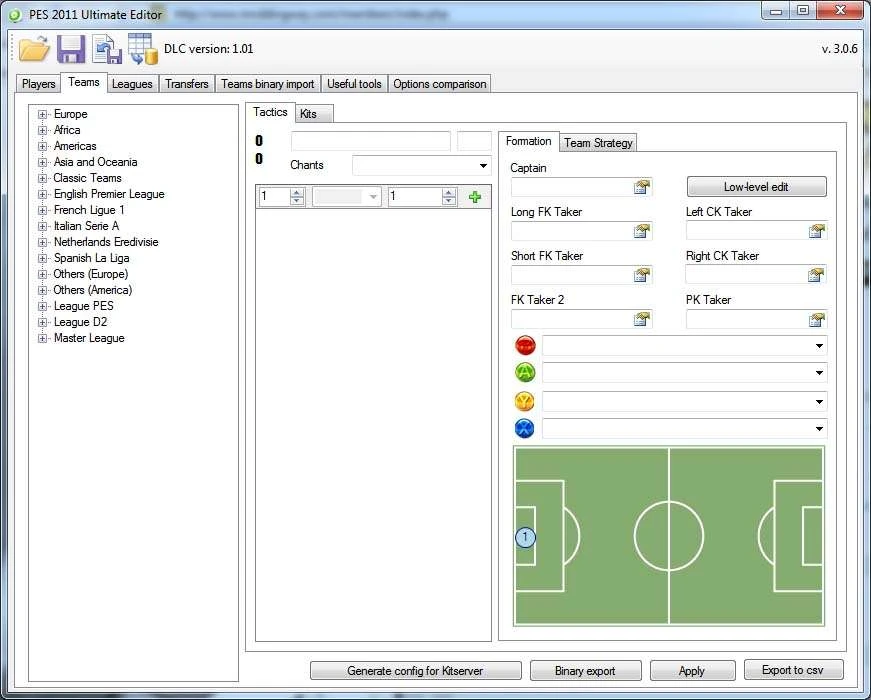Select player marker 1 on the pitch diagram
The image size is (871, 700).
(525, 537)
